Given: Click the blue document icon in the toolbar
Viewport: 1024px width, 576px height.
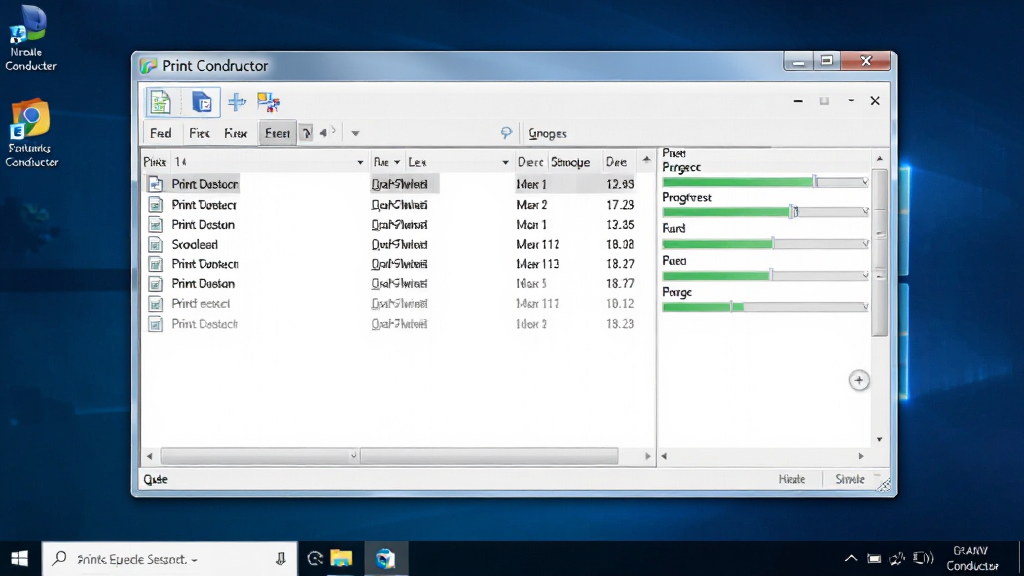Looking at the screenshot, I should tap(201, 103).
